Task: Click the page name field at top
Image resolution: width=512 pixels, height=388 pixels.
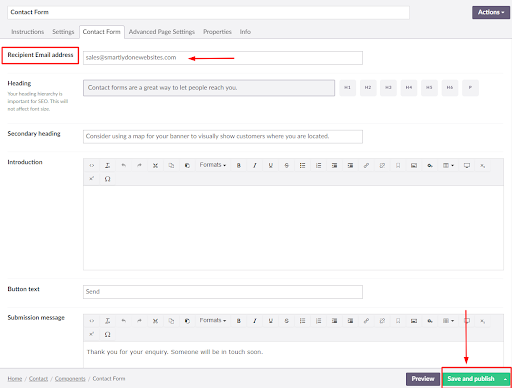Action: click(208, 12)
